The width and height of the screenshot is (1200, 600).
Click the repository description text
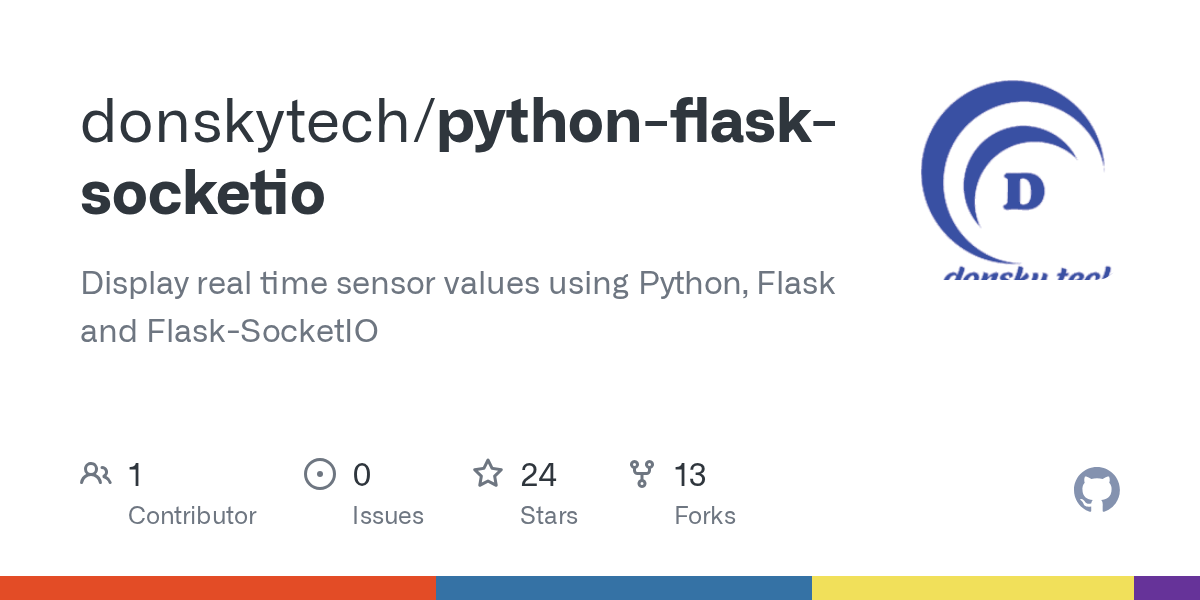(x=457, y=306)
